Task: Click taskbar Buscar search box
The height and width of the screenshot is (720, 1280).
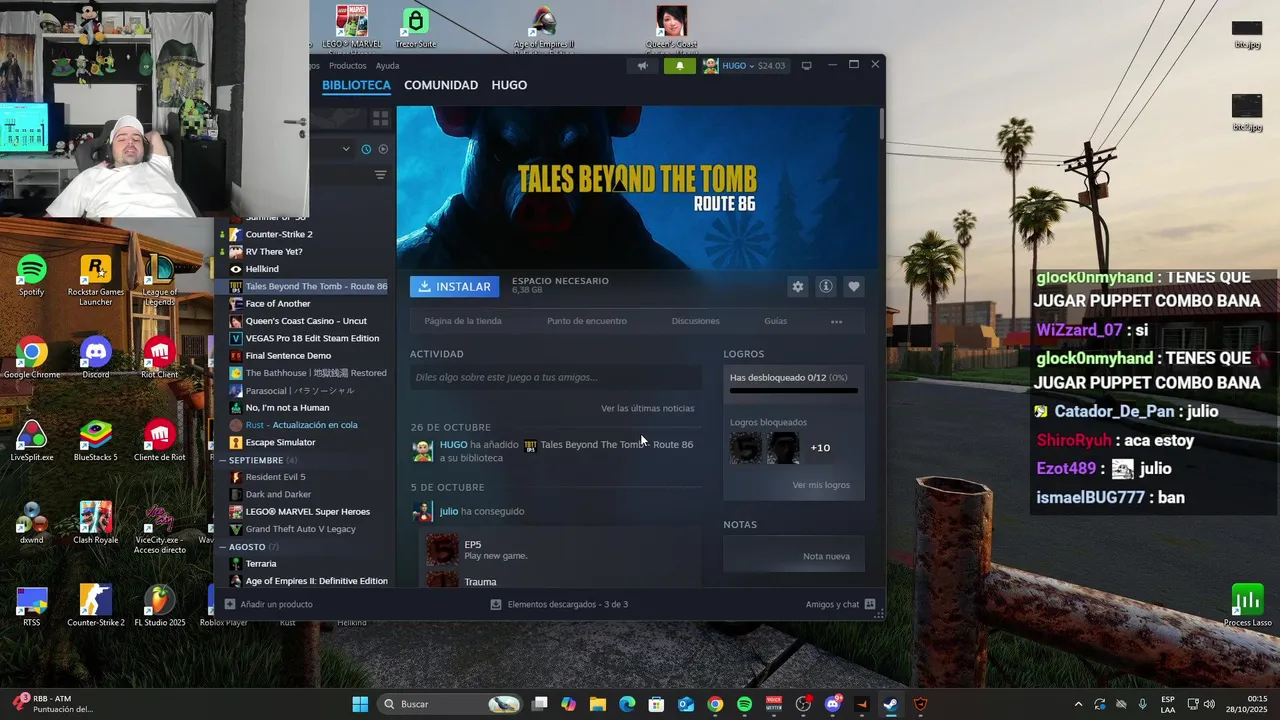Action: 450,704
